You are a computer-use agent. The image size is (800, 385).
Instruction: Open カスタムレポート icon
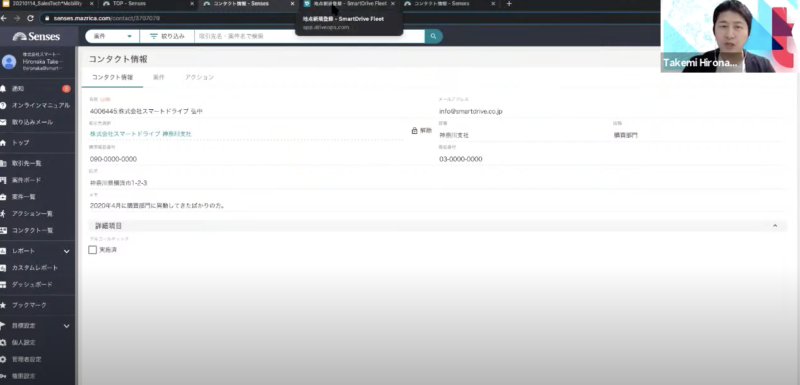click(x=3, y=268)
